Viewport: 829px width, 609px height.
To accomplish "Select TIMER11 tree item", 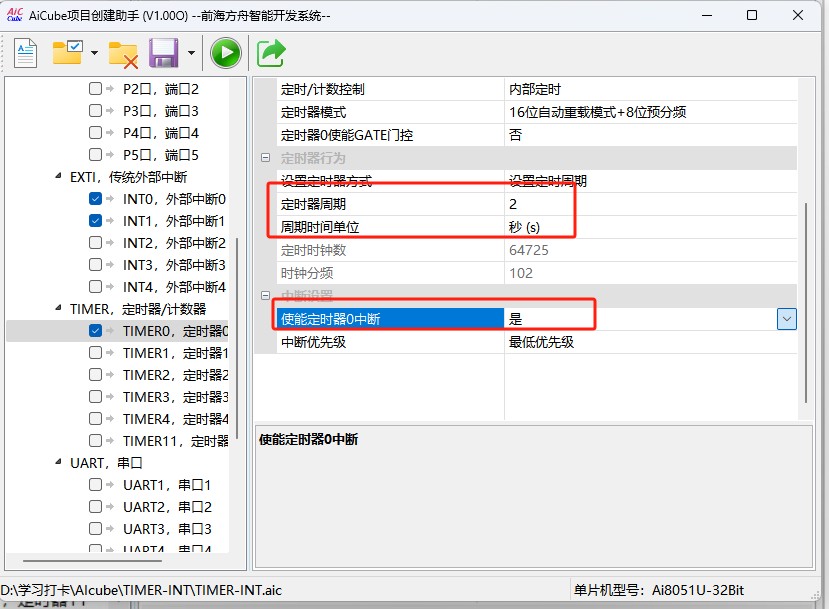I will pos(175,441).
